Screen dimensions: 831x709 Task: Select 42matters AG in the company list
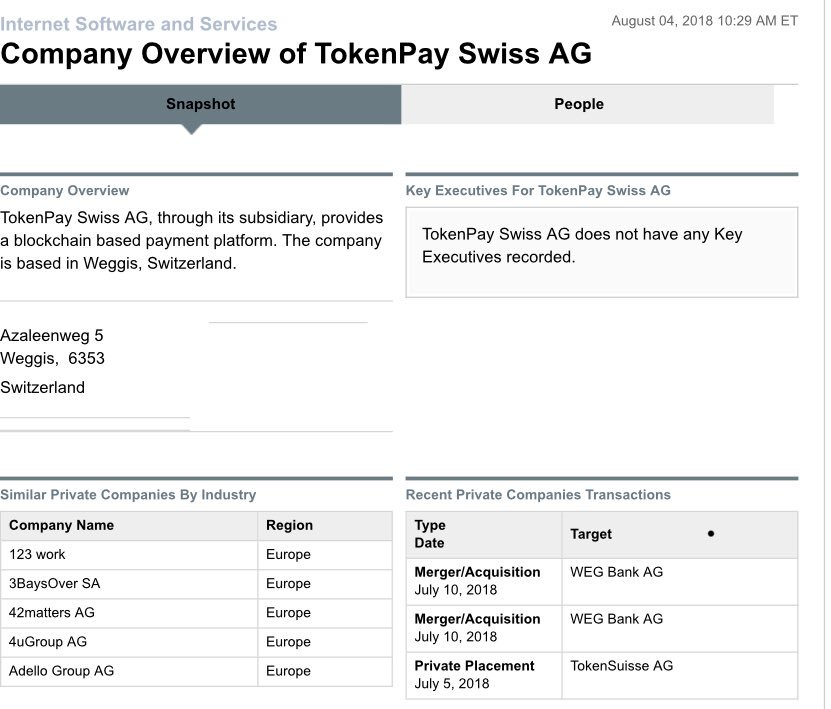52,612
